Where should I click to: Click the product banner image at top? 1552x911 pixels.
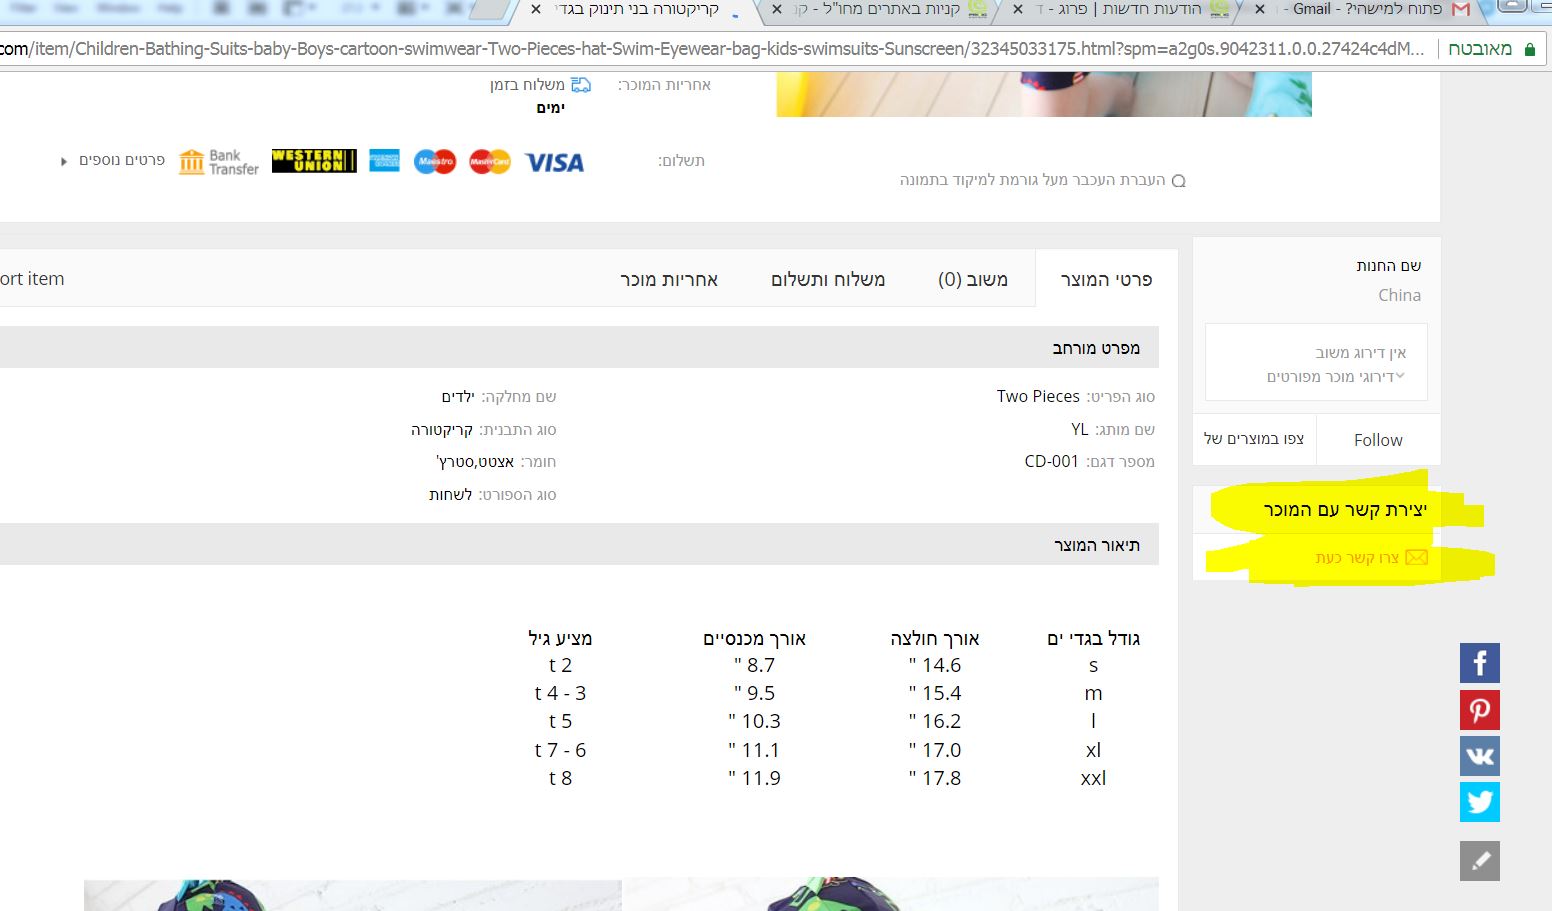1044,94
